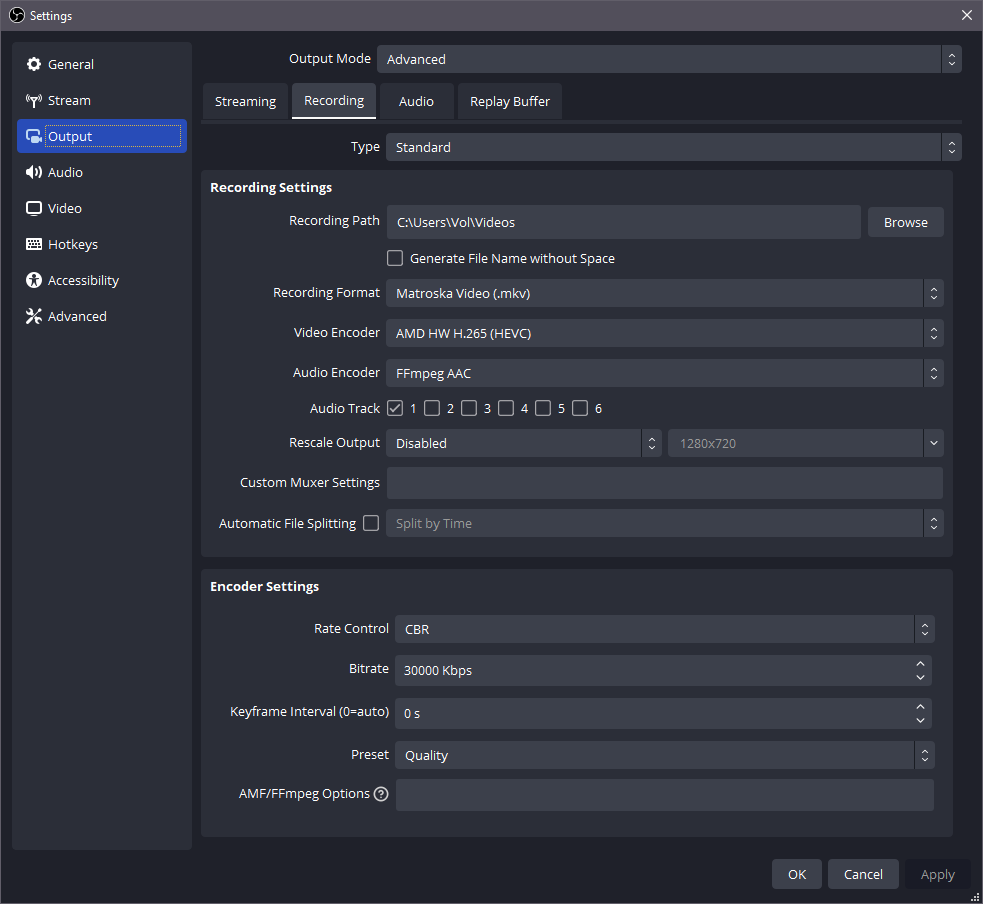Click the Audio speaker icon in sidebar
The width and height of the screenshot is (983, 904).
(34, 172)
